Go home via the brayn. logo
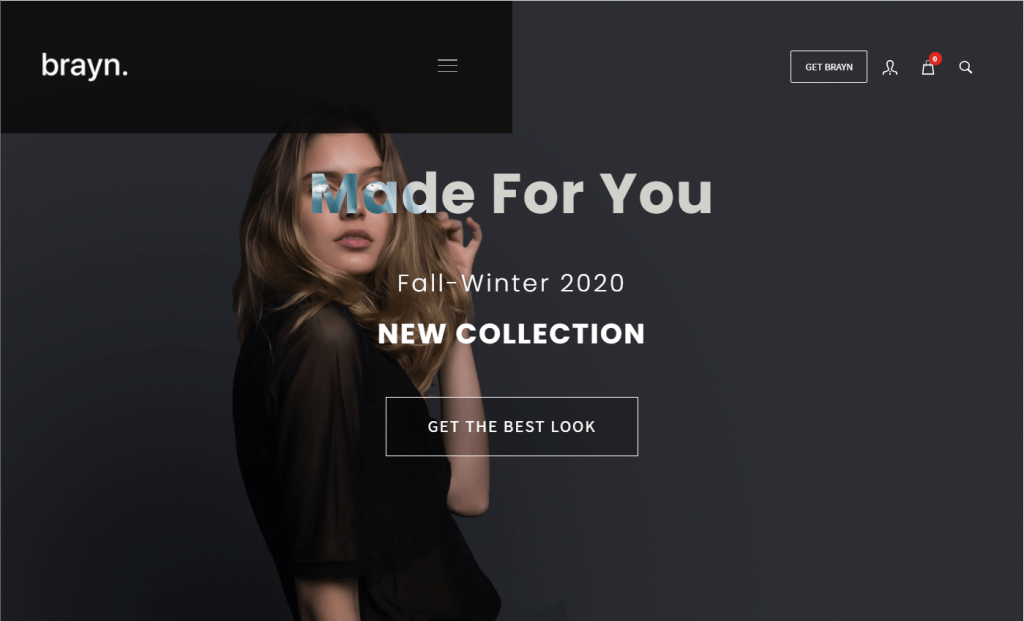This screenshot has height=621, width=1024. coord(85,66)
